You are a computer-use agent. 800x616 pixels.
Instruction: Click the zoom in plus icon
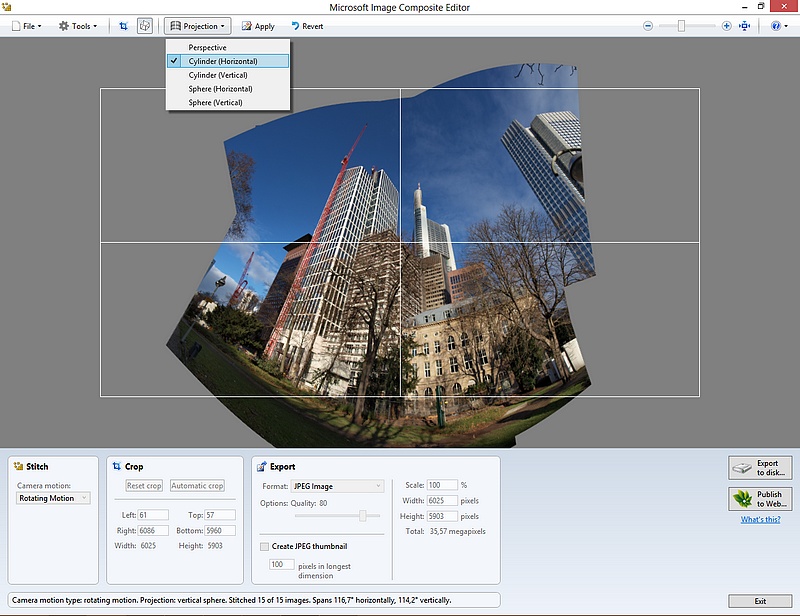click(727, 26)
